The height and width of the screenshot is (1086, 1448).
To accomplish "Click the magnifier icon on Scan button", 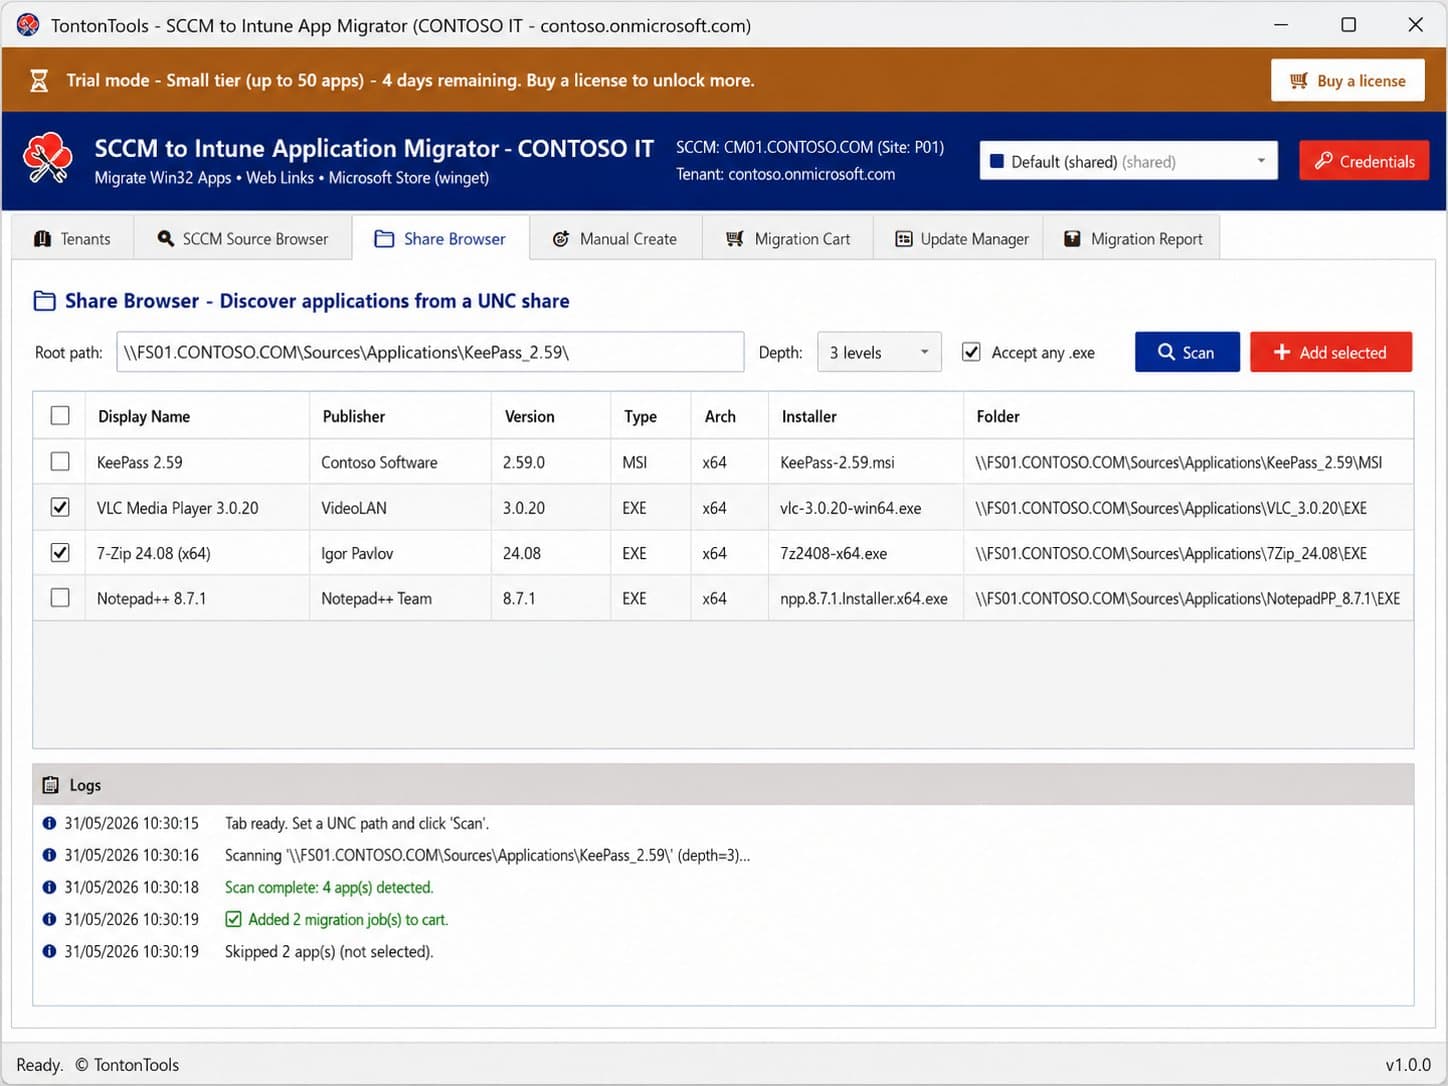I will click(1166, 352).
